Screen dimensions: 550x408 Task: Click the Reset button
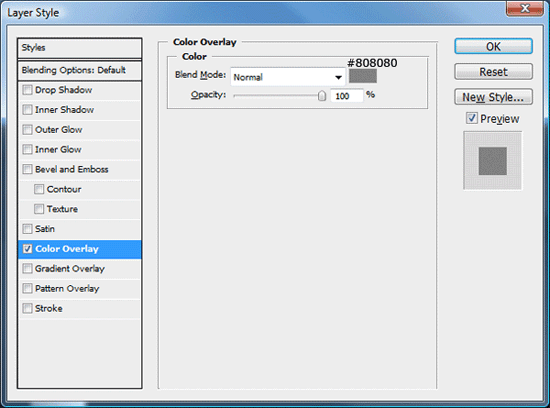click(x=493, y=72)
